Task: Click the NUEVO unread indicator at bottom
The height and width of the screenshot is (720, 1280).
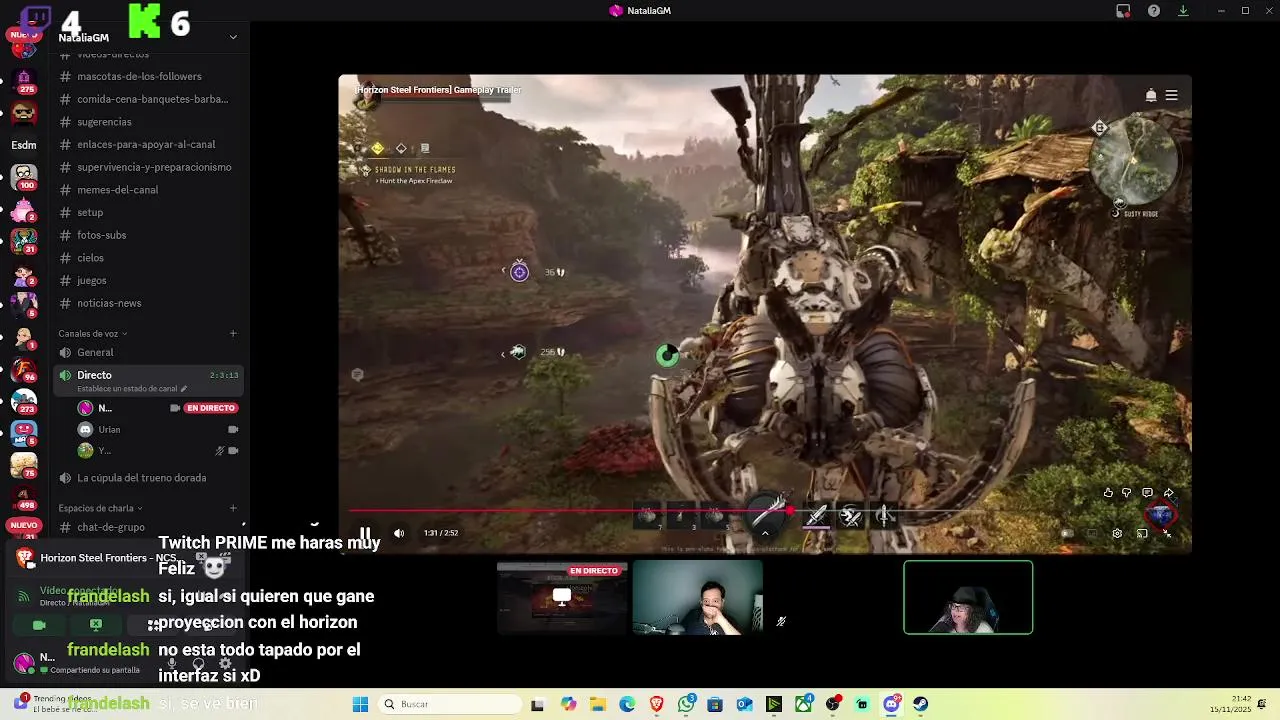Action: tap(24, 525)
